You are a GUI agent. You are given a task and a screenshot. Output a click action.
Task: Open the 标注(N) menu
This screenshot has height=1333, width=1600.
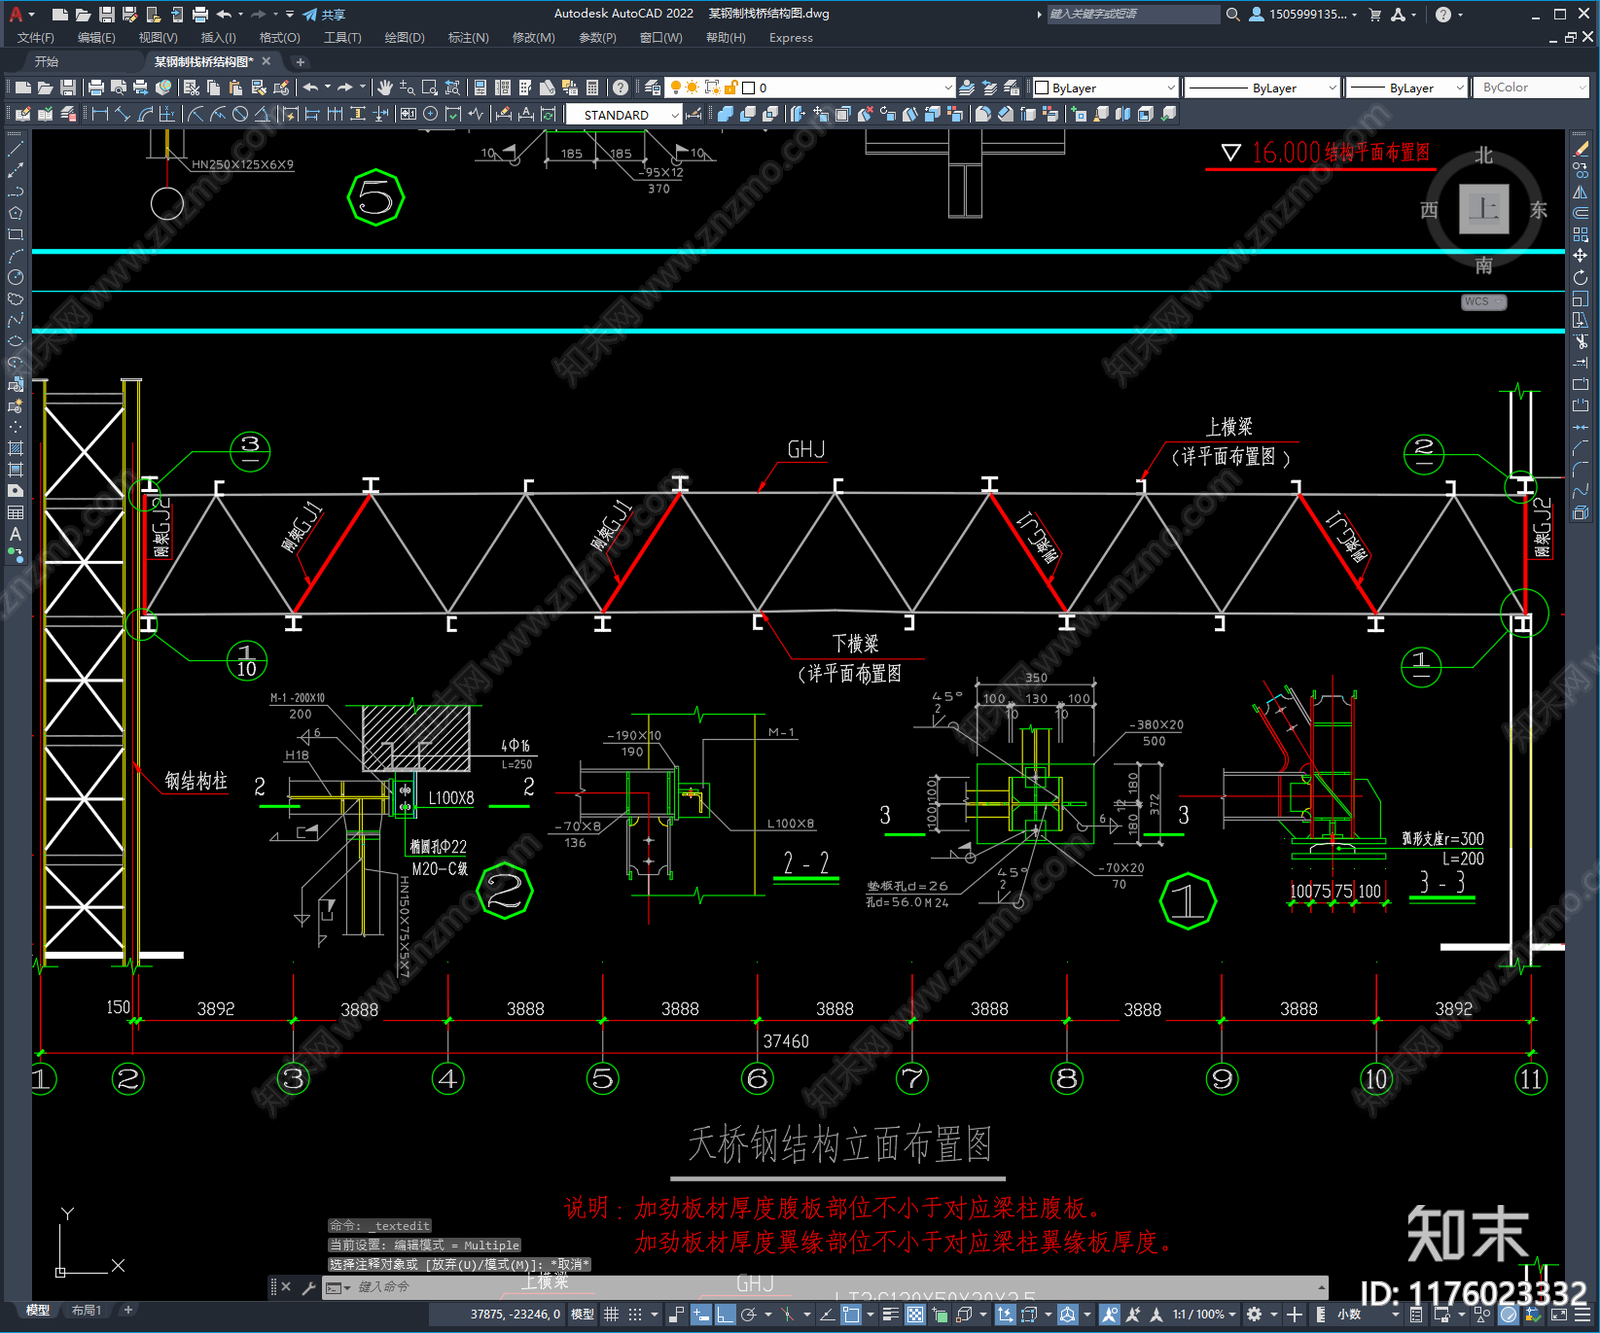pyautogui.click(x=468, y=38)
